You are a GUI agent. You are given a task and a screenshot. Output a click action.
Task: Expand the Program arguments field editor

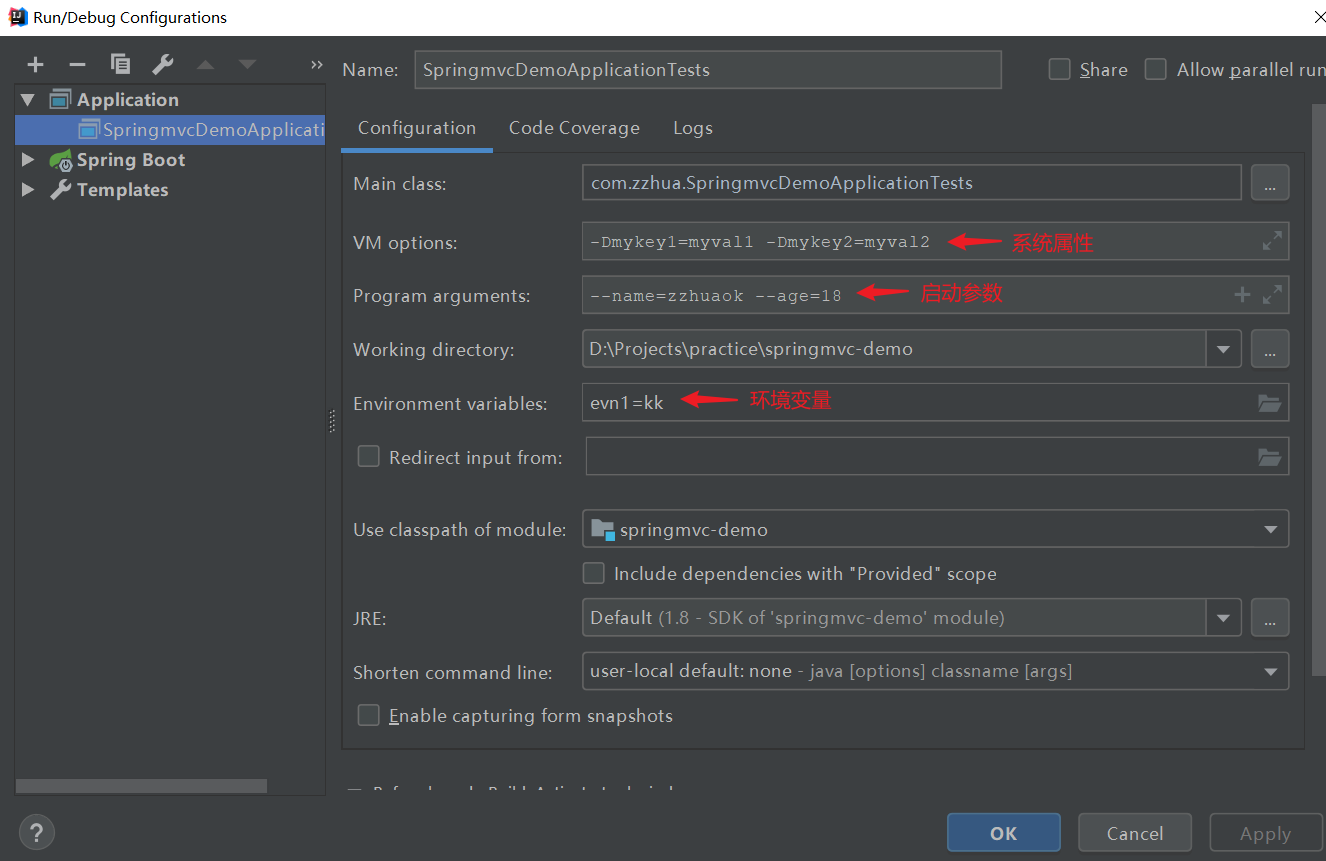point(1272,295)
